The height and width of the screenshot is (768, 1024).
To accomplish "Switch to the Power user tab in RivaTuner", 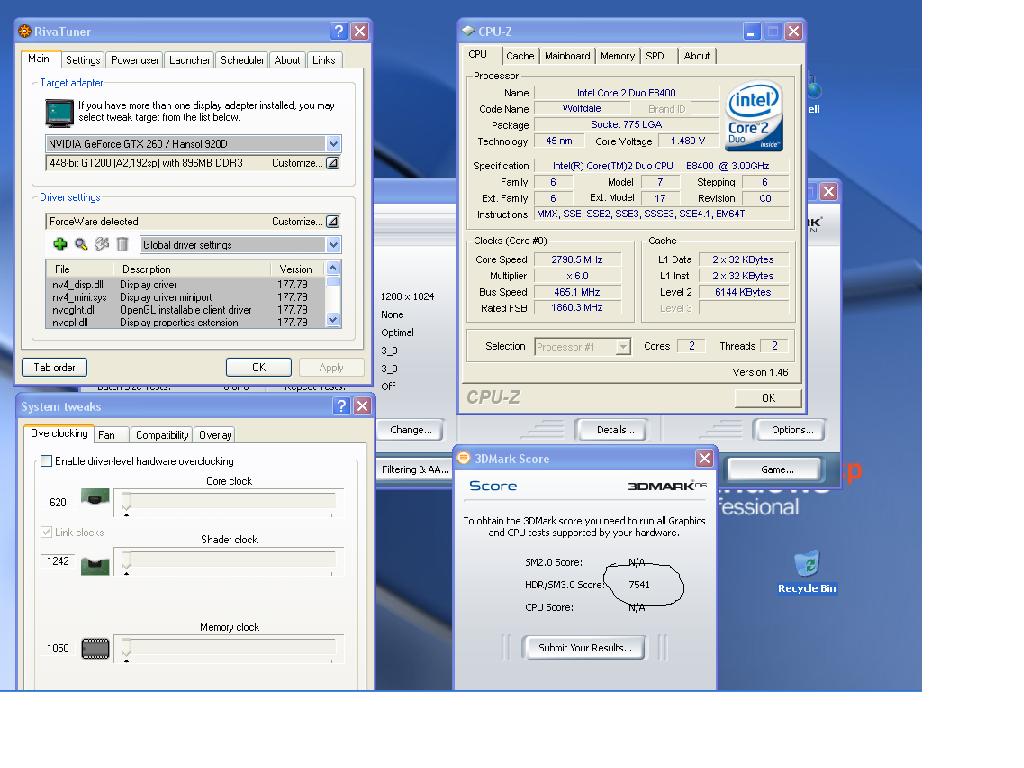I will (x=134, y=60).
